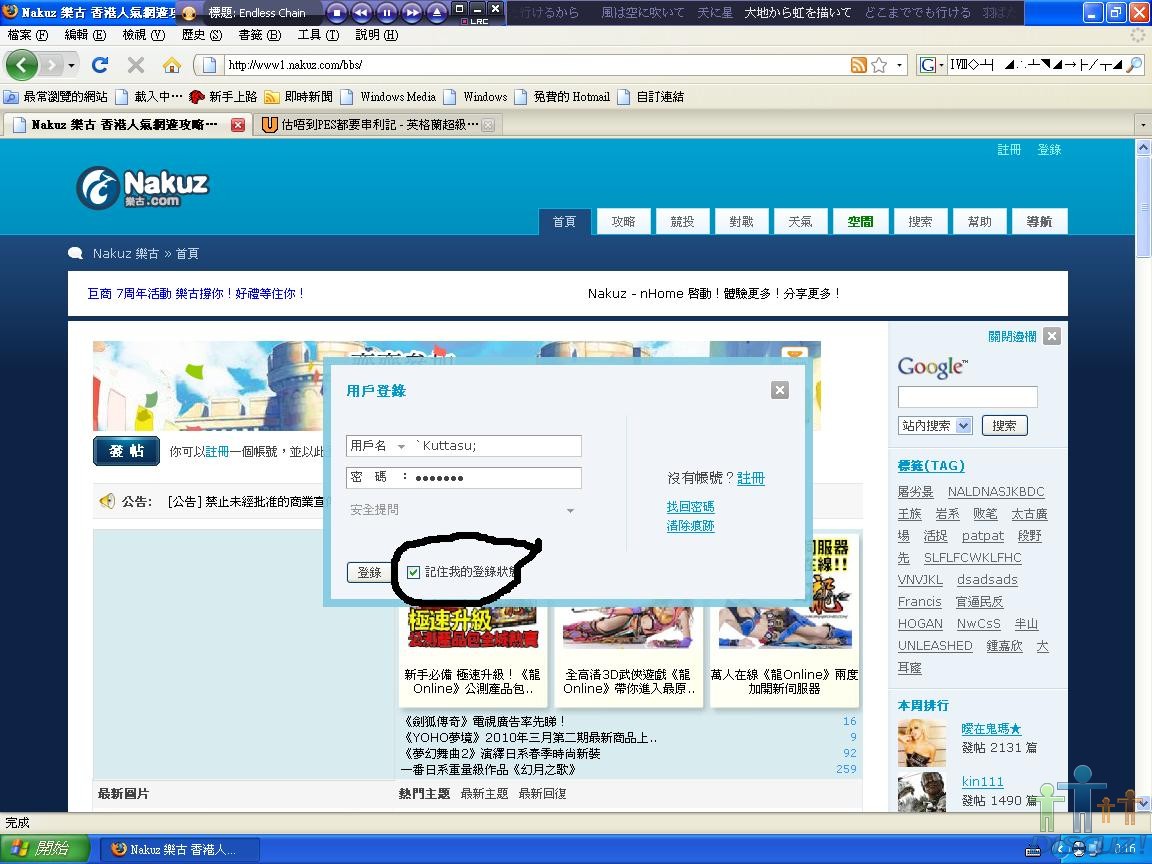This screenshot has height=864, width=1152.
Task: Open the Windows Media bookmark
Action: 388,96
